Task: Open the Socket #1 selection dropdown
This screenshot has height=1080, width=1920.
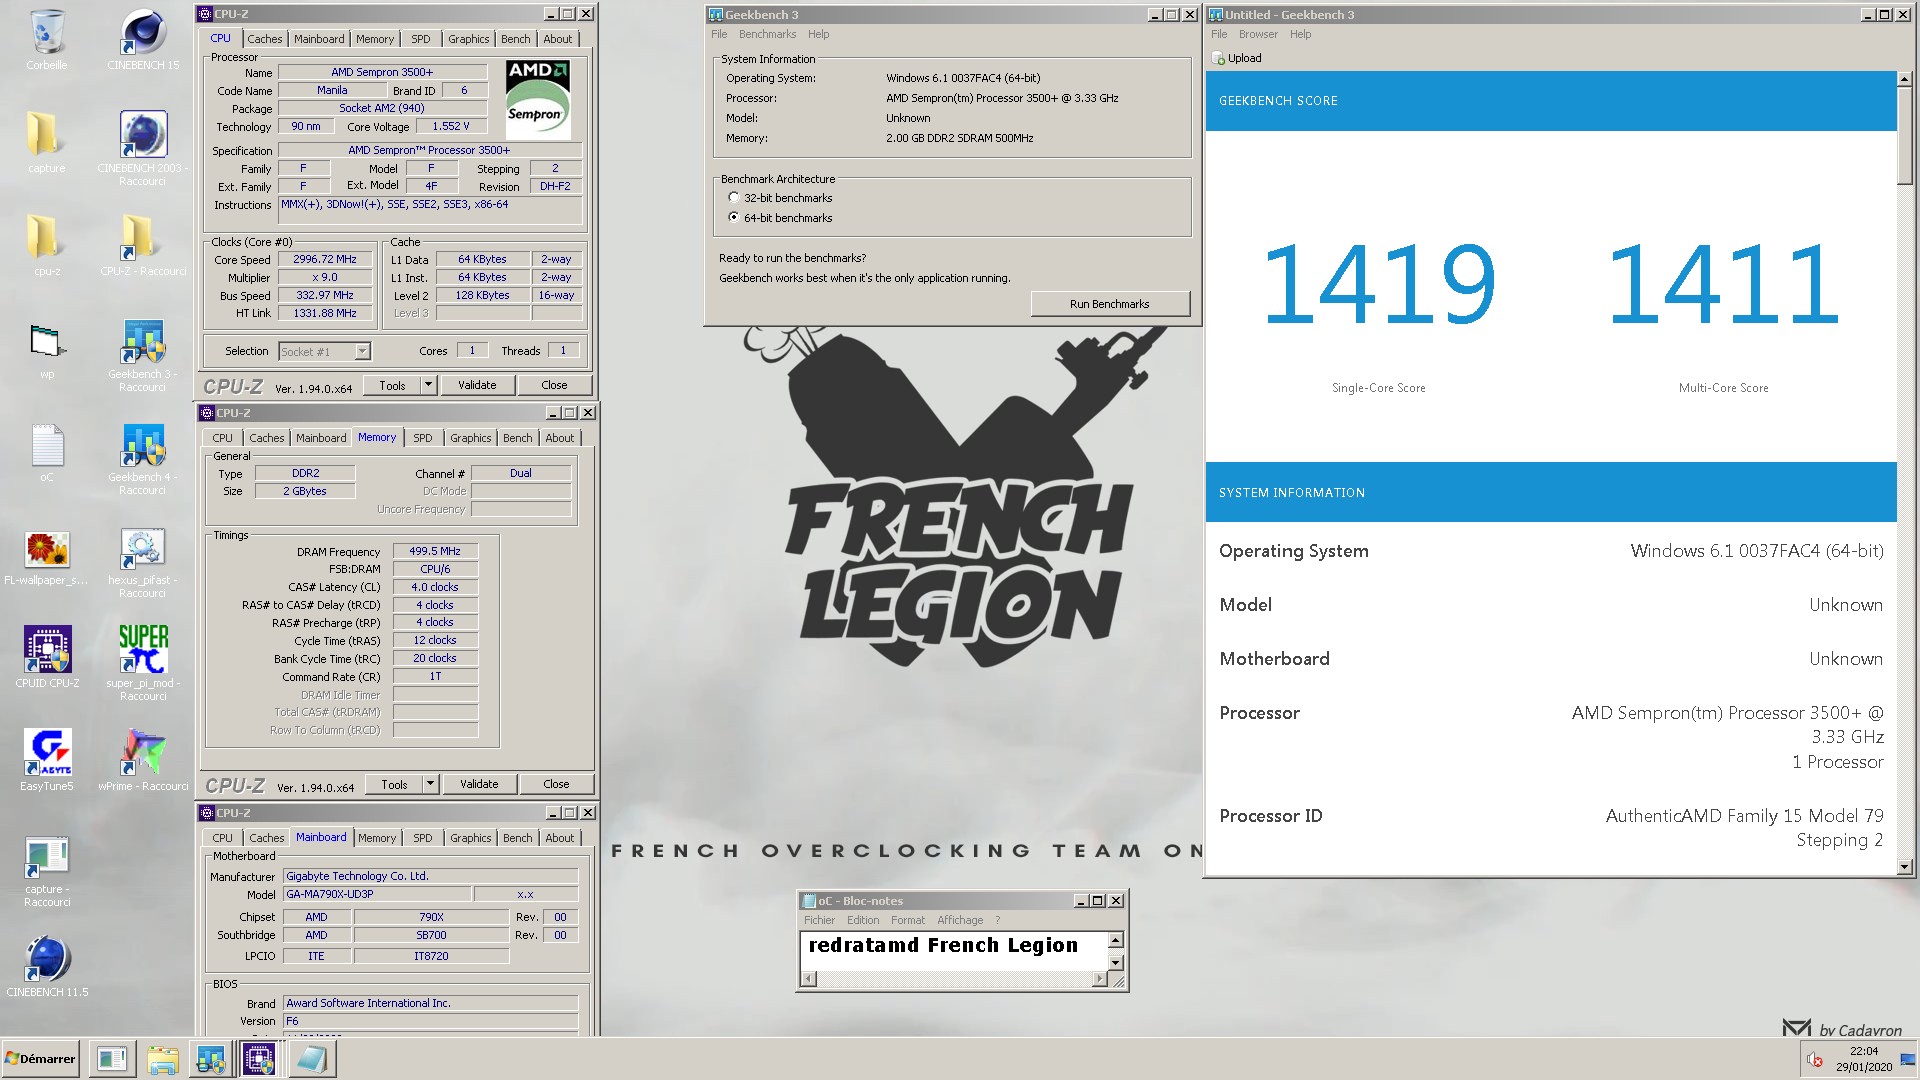Action: 362,351
